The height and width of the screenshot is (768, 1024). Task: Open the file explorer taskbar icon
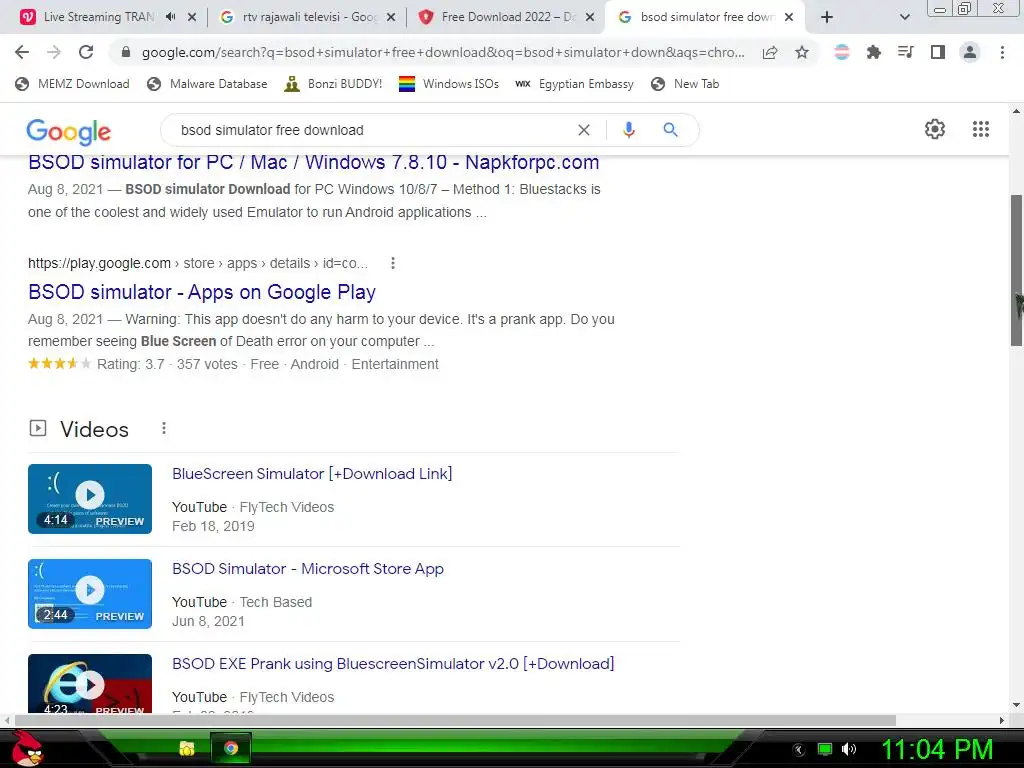tap(187, 748)
